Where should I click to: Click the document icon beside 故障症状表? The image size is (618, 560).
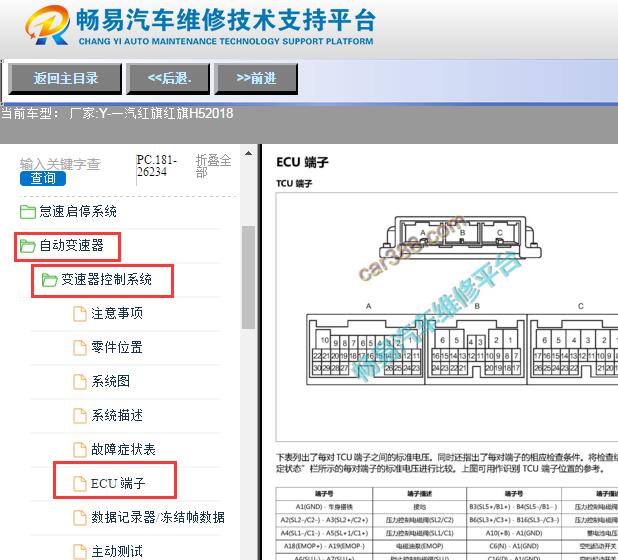click(80, 450)
